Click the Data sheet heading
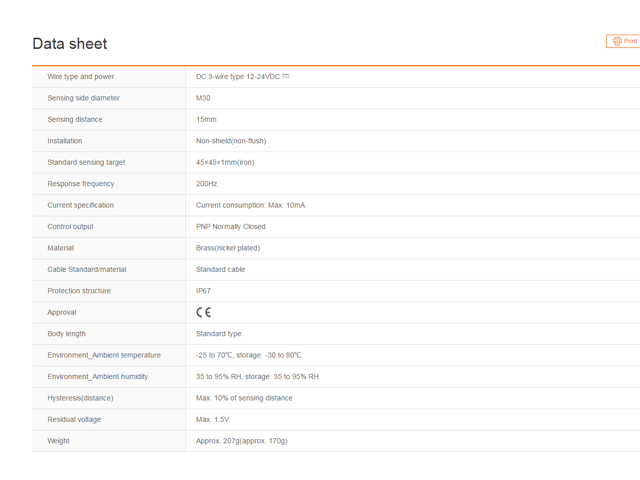This screenshot has width=640, height=480. 70,44
